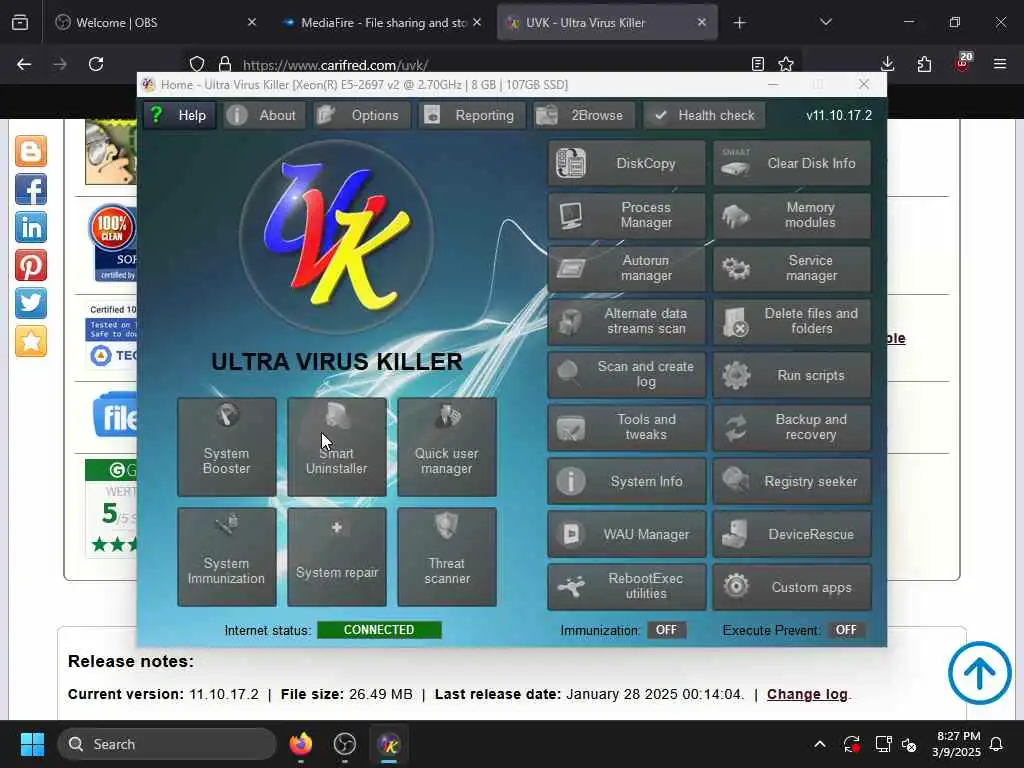Share page on Facebook
Image resolution: width=1024 pixels, height=768 pixels.
[x=31, y=189]
